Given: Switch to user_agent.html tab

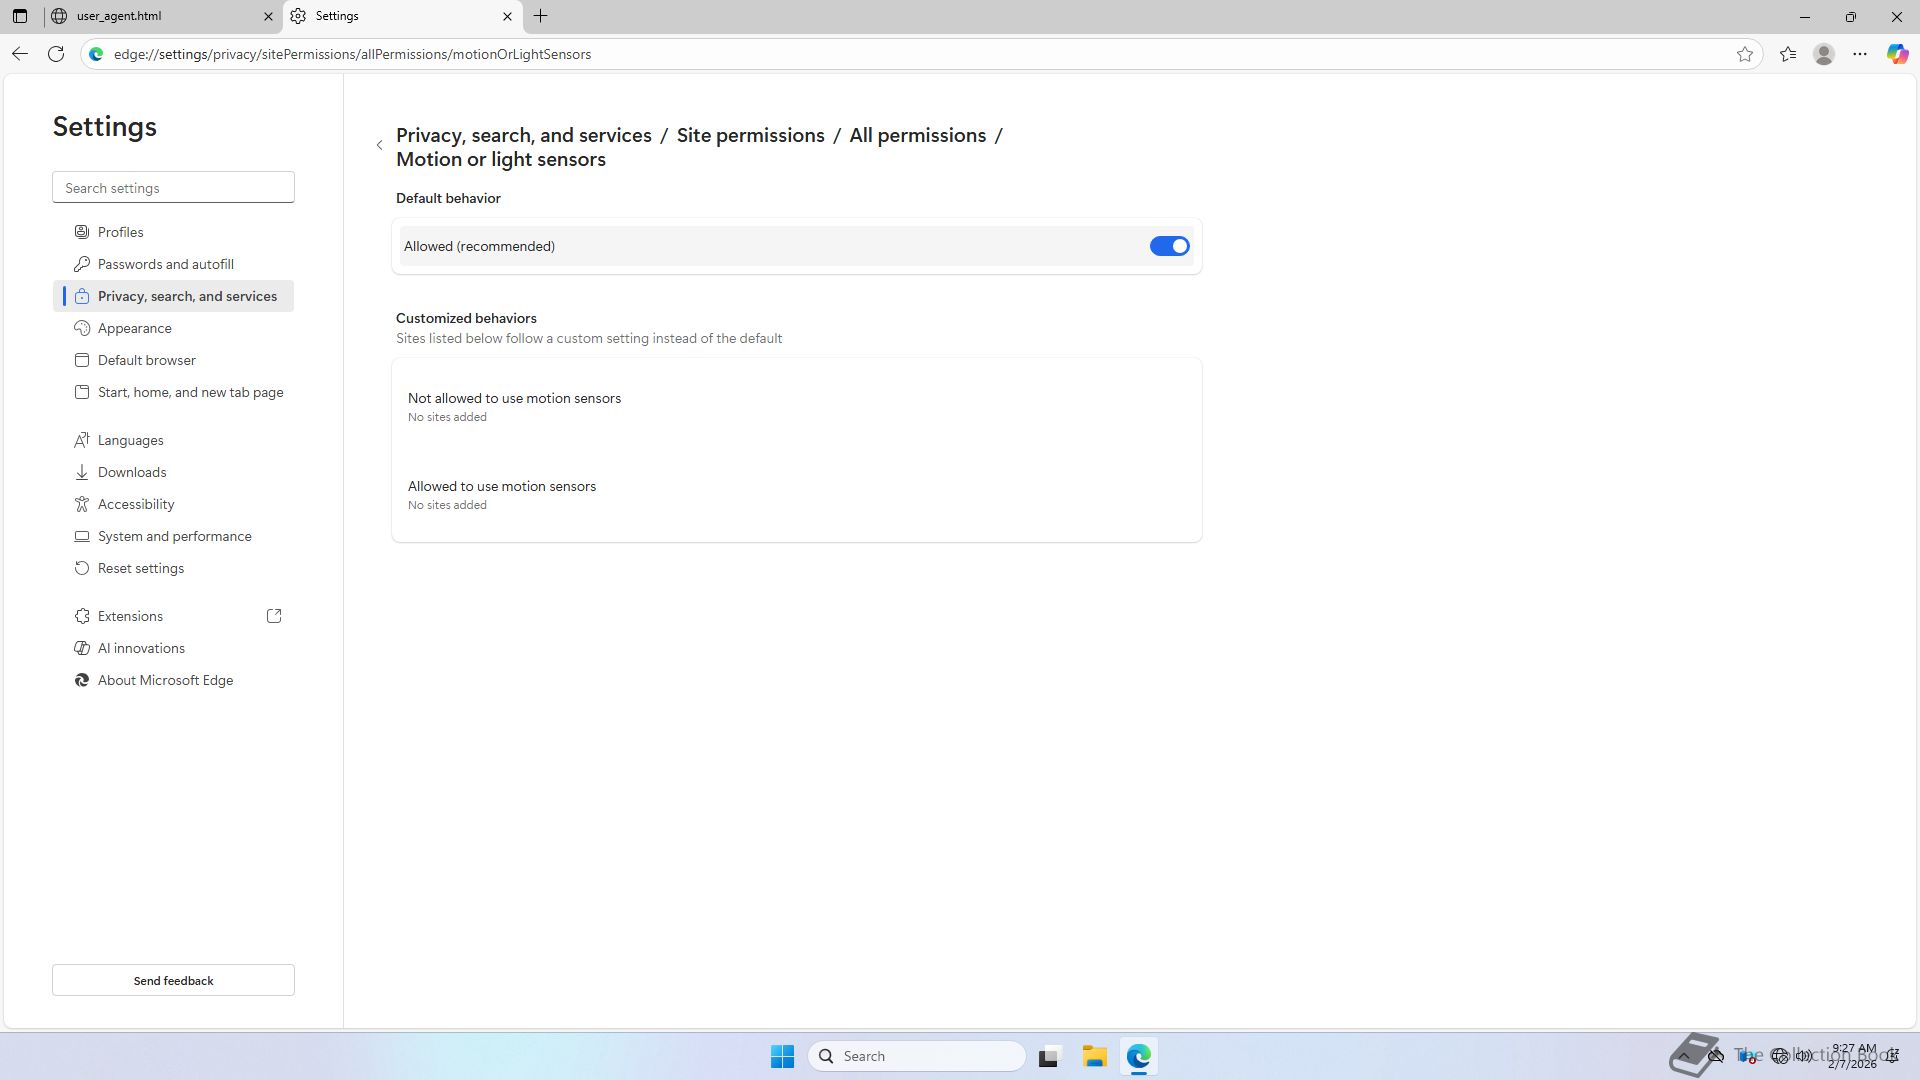Looking at the screenshot, I should coord(160,16).
